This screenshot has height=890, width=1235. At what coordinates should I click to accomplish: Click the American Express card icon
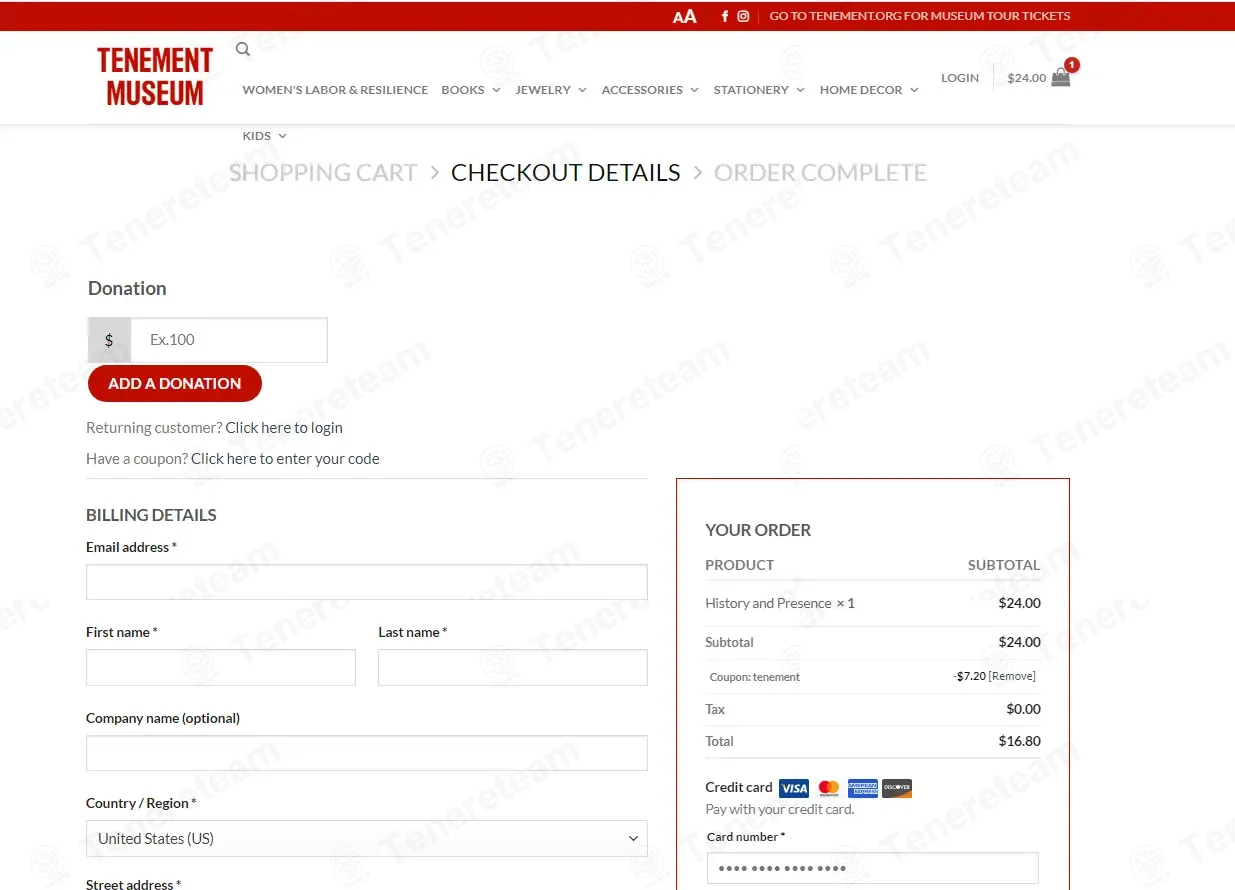pos(863,788)
